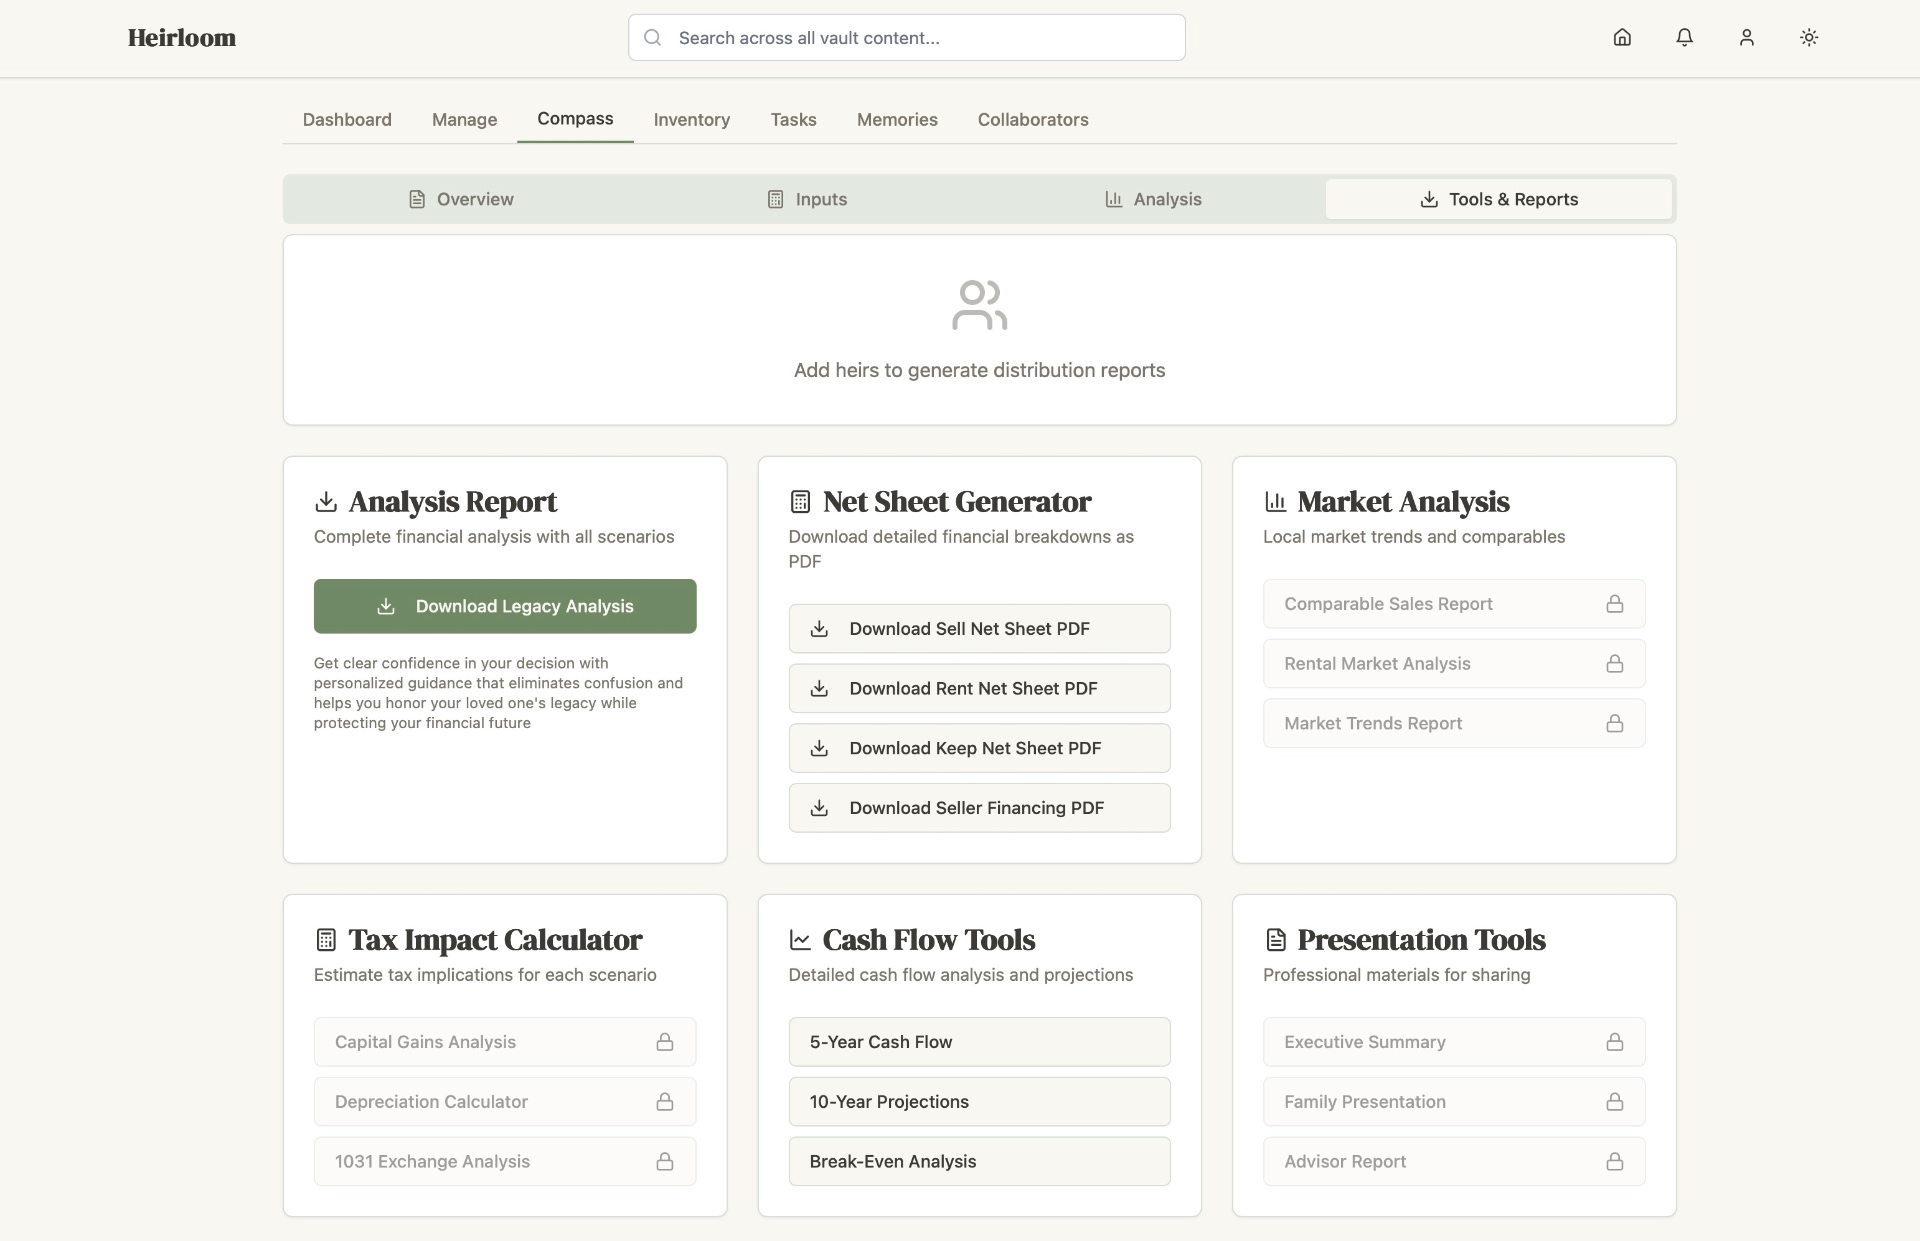Image resolution: width=1920 pixels, height=1241 pixels.
Task: Select the Overview sub-tab
Action: 461,199
